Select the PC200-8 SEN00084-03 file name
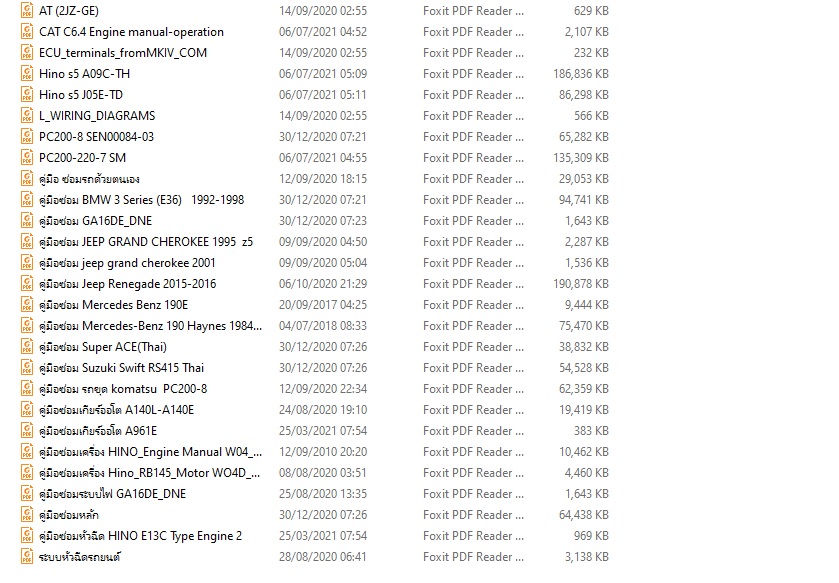Image resolution: width=839 pixels, height=583 pixels. (x=96, y=137)
